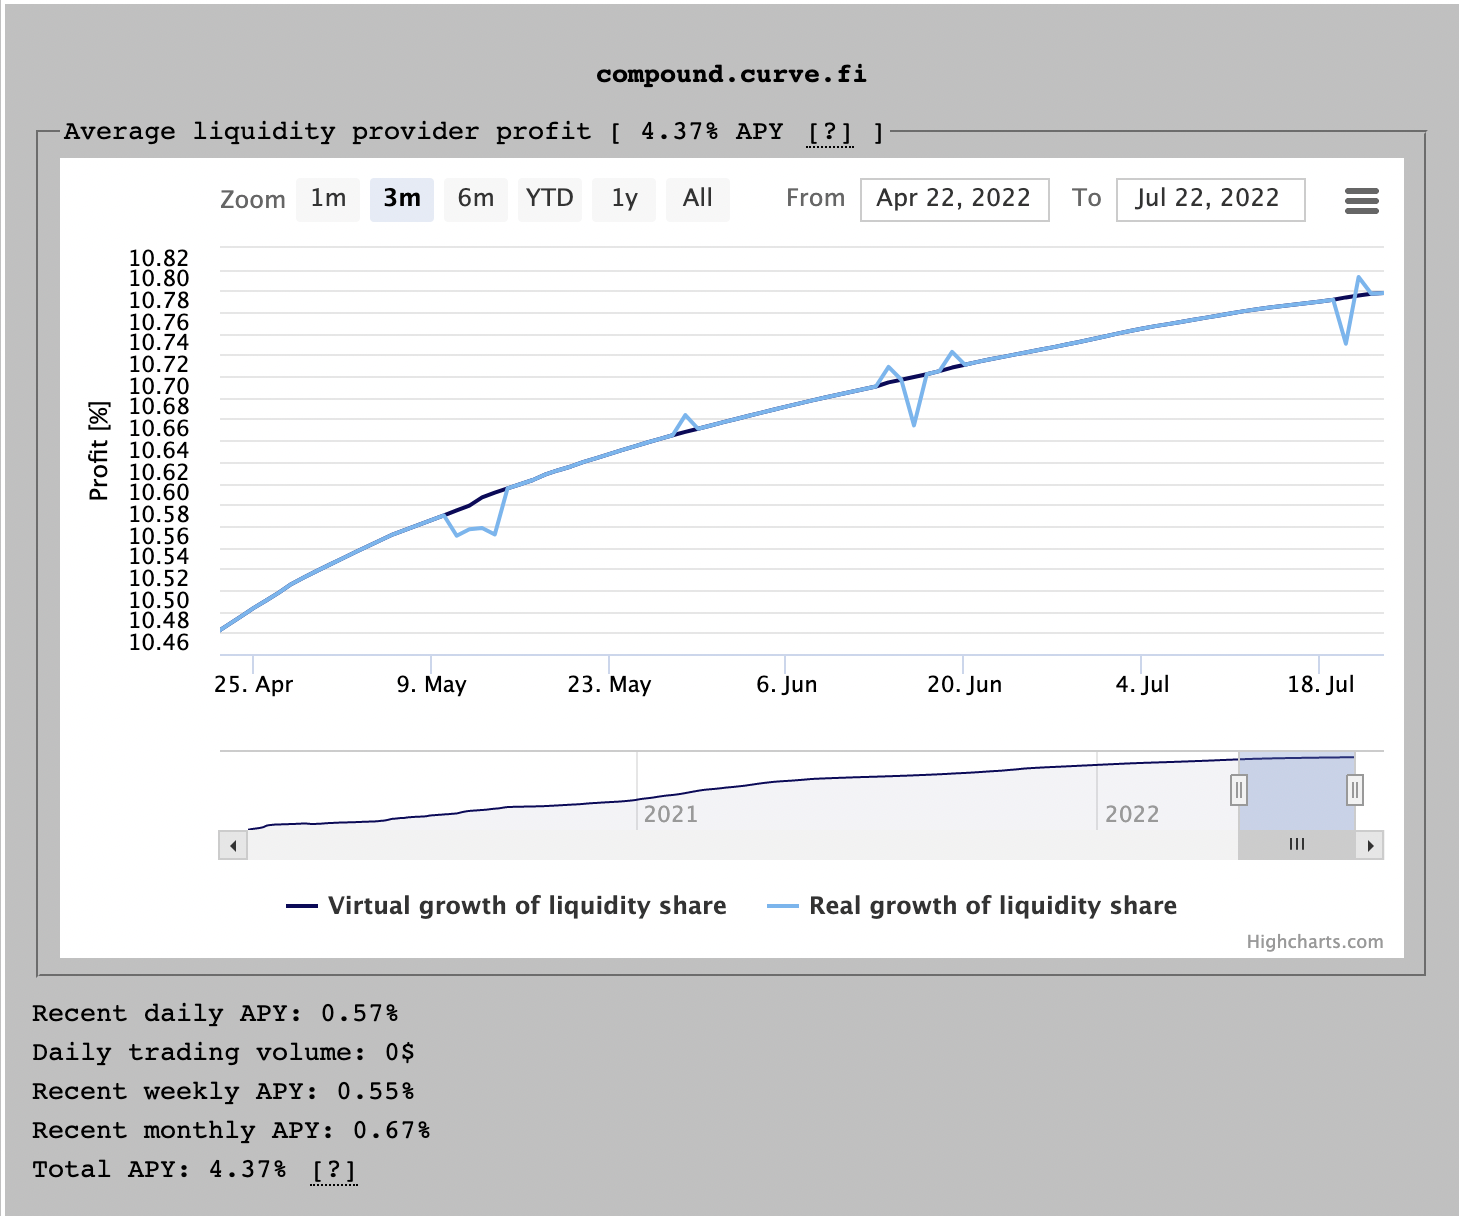
Task: Grab the left navigator range handle
Action: pyautogui.click(x=1239, y=790)
